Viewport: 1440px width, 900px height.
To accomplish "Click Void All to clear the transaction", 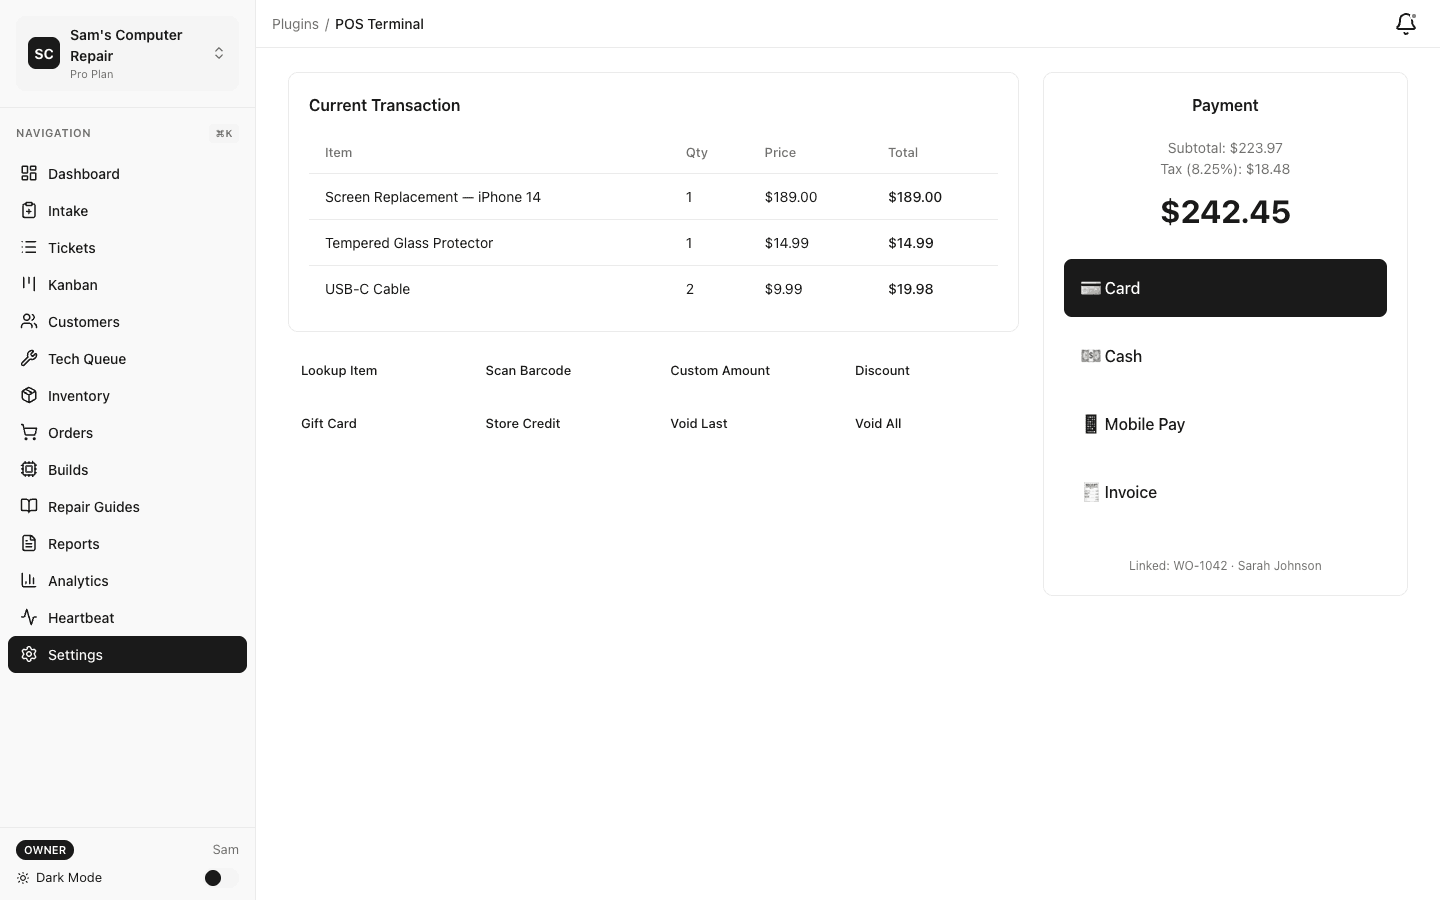I will tap(878, 423).
